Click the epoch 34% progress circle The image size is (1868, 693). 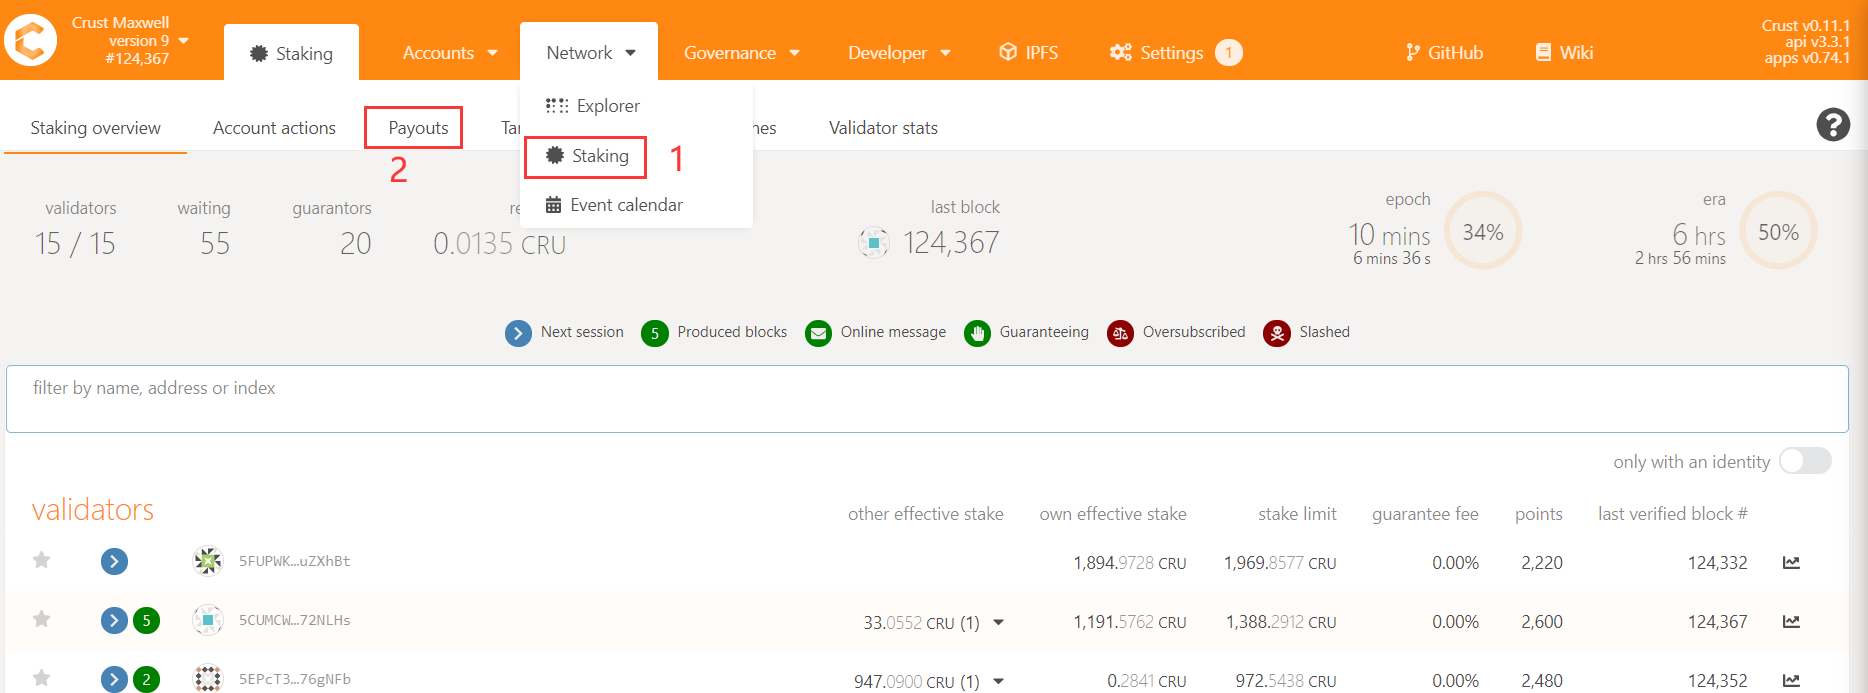(1483, 232)
